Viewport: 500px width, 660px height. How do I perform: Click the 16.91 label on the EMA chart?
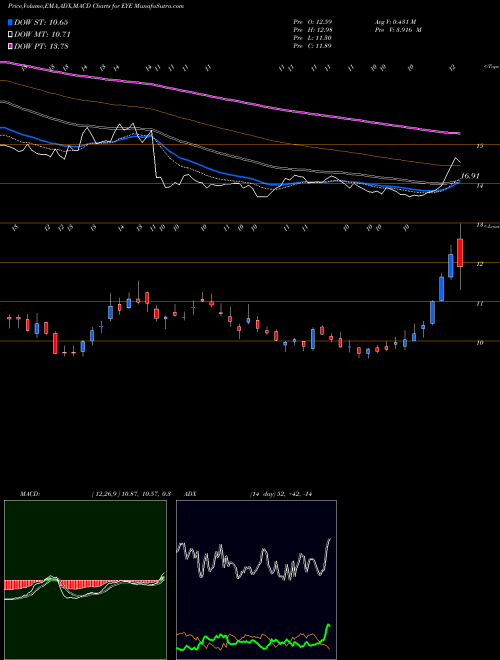[469, 176]
